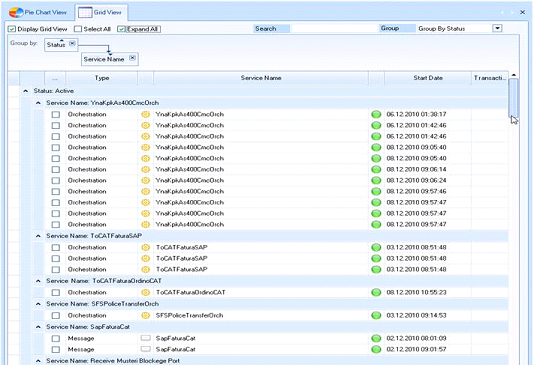Sort by the Type column header

[x=102, y=78]
